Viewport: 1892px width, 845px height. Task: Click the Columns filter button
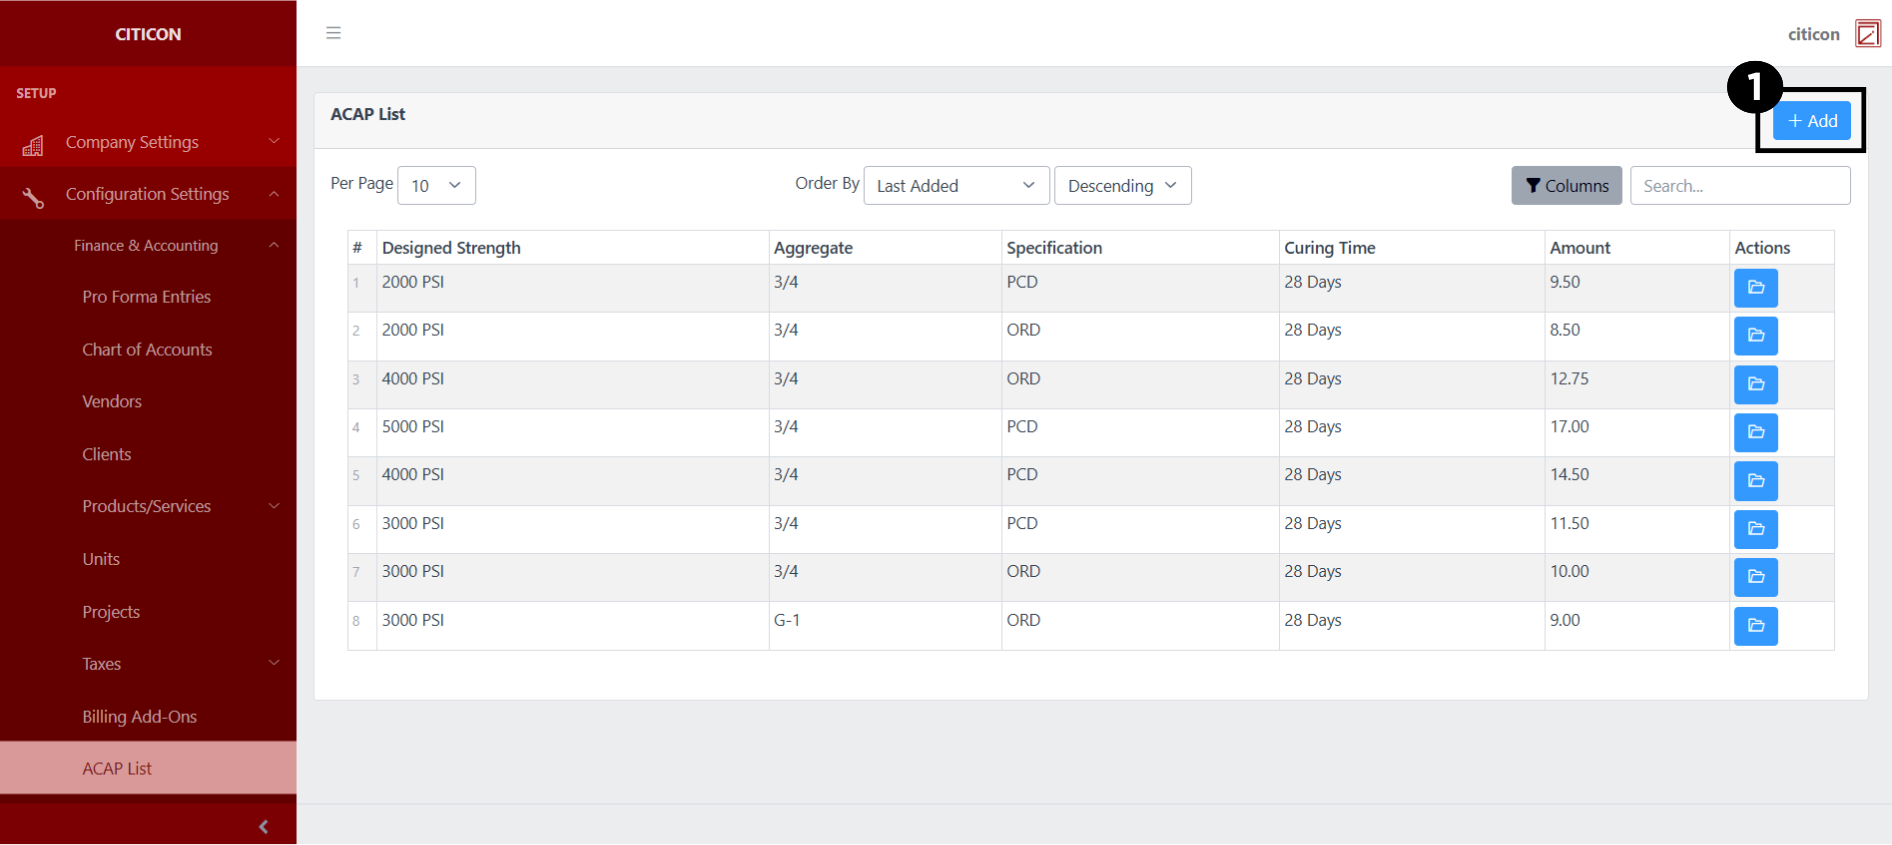point(1566,186)
